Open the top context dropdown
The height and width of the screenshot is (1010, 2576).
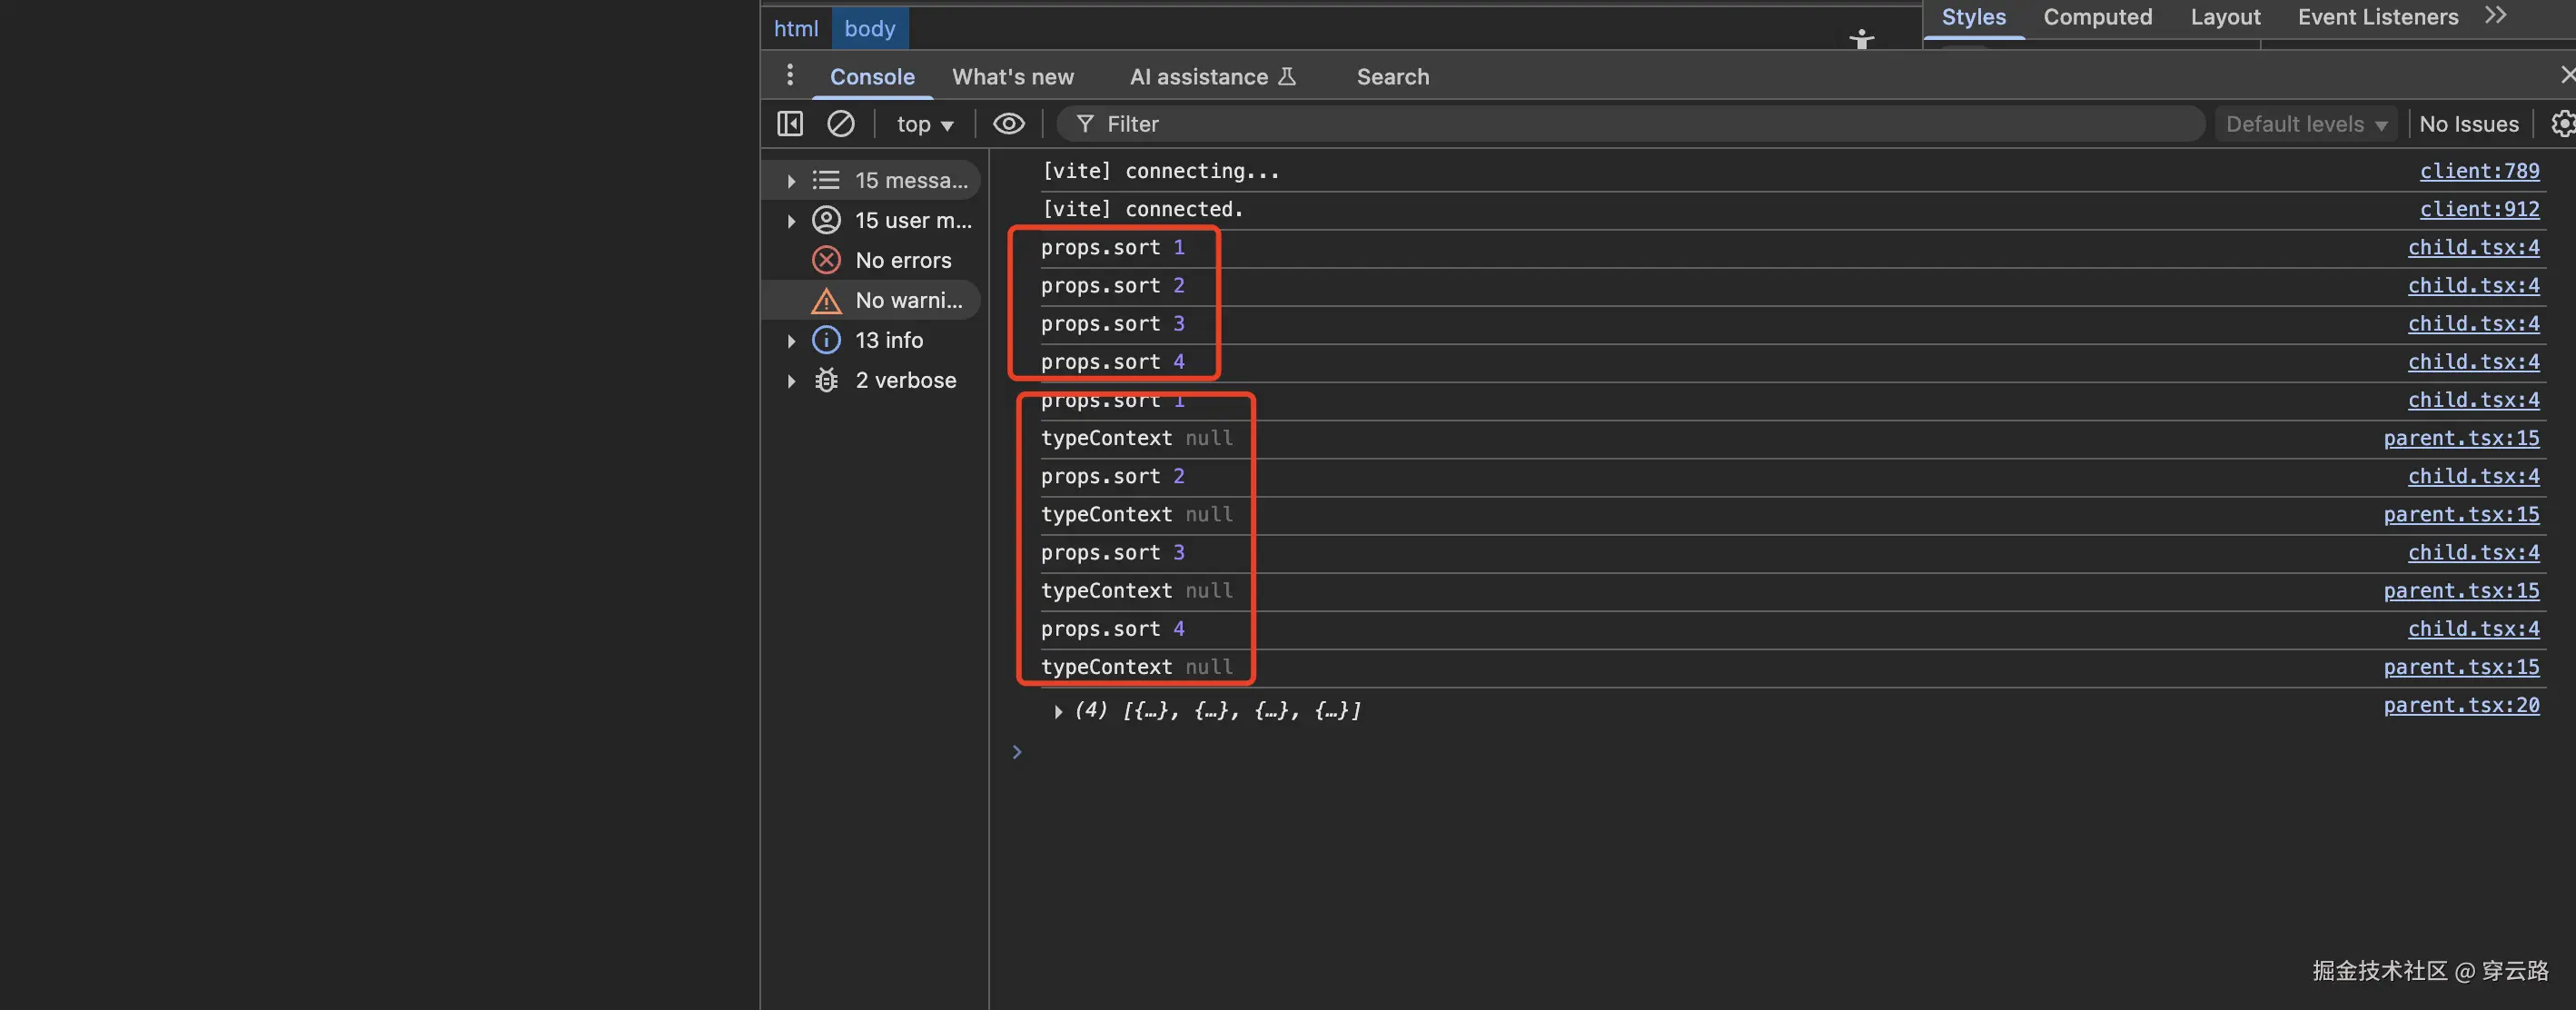(924, 124)
